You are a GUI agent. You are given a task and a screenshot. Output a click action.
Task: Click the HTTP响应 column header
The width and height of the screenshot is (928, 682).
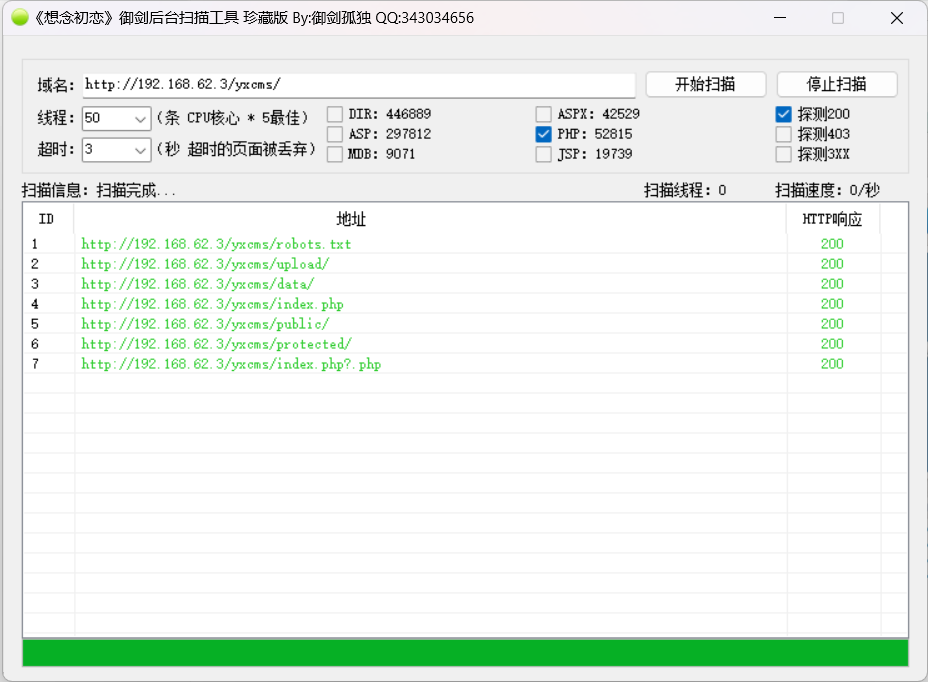[833, 219]
